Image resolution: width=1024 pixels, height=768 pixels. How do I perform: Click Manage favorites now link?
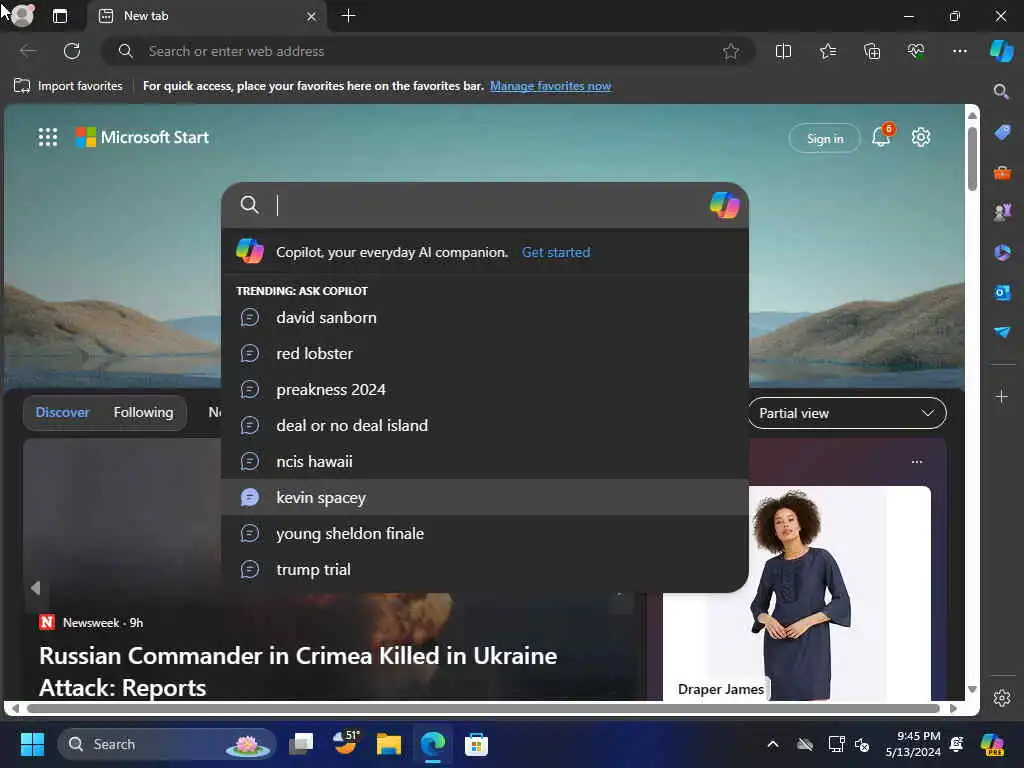click(551, 86)
